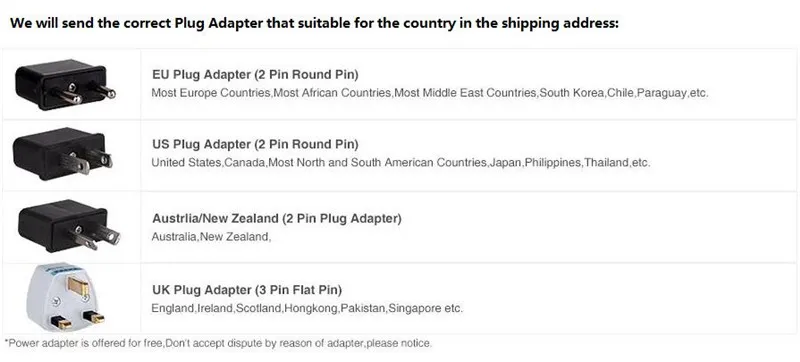Click the word Philippines in US row

[x=553, y=163]
